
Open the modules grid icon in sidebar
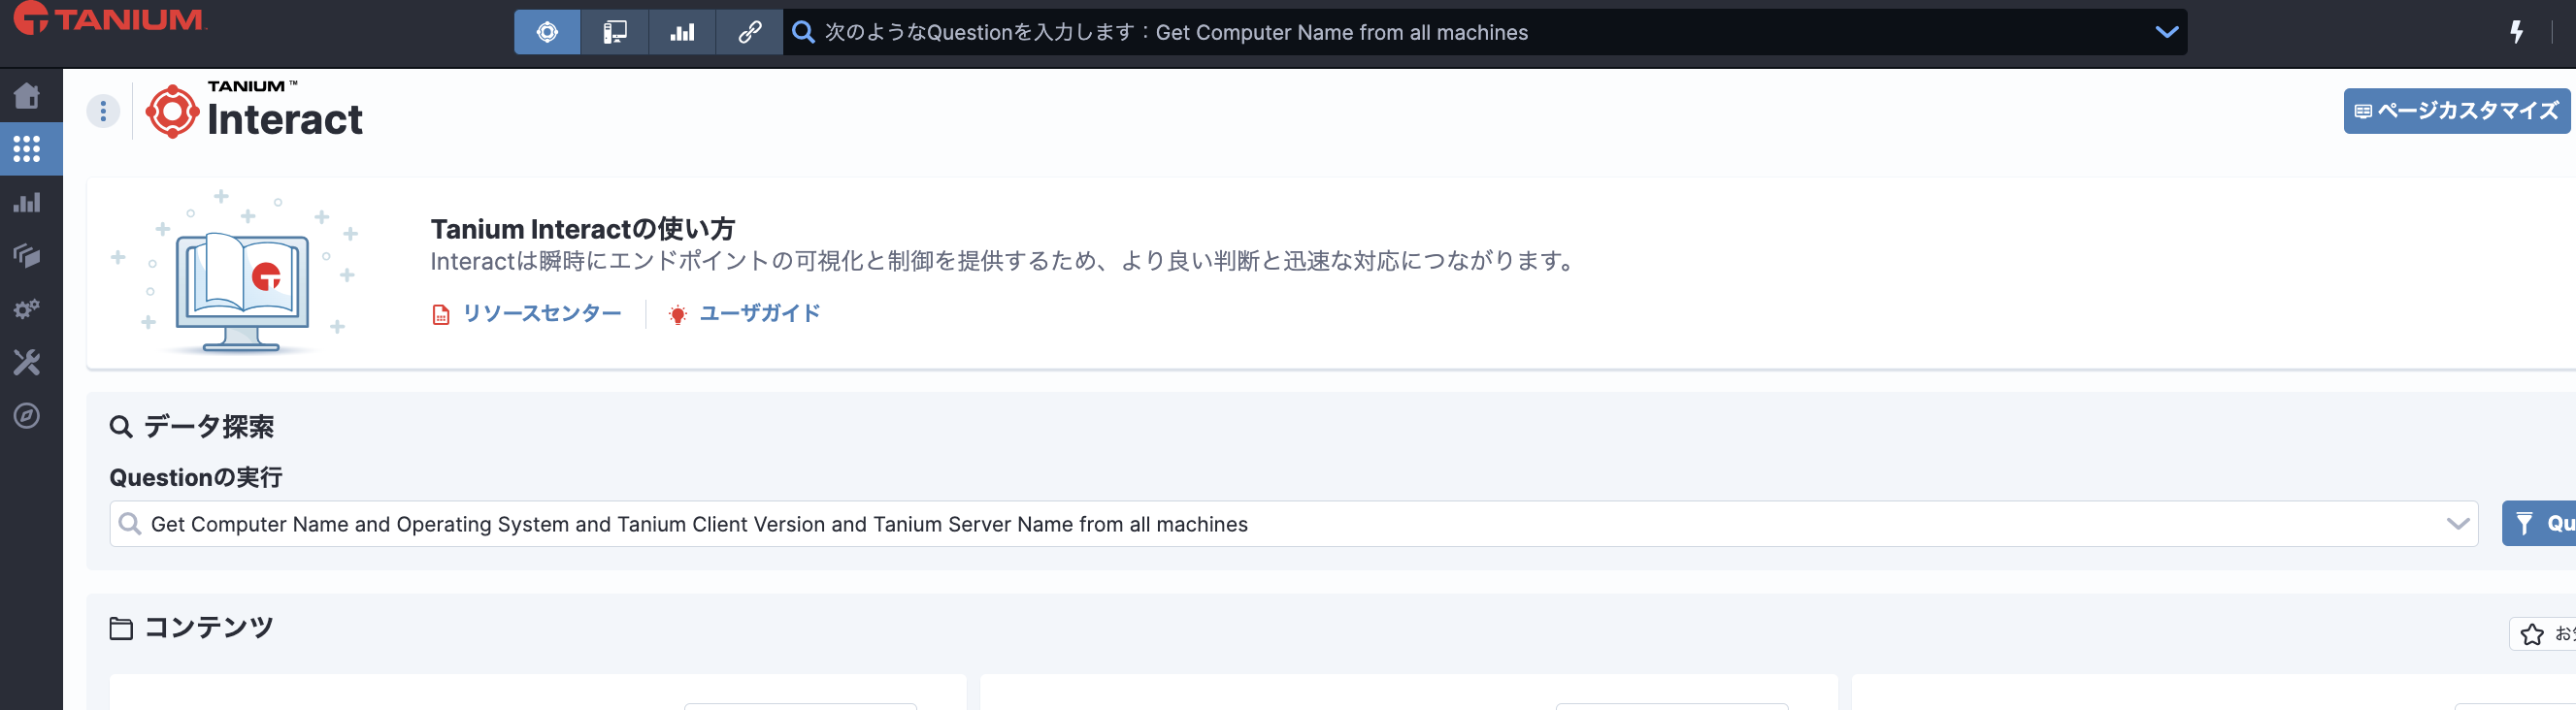[x=27, y=149]
